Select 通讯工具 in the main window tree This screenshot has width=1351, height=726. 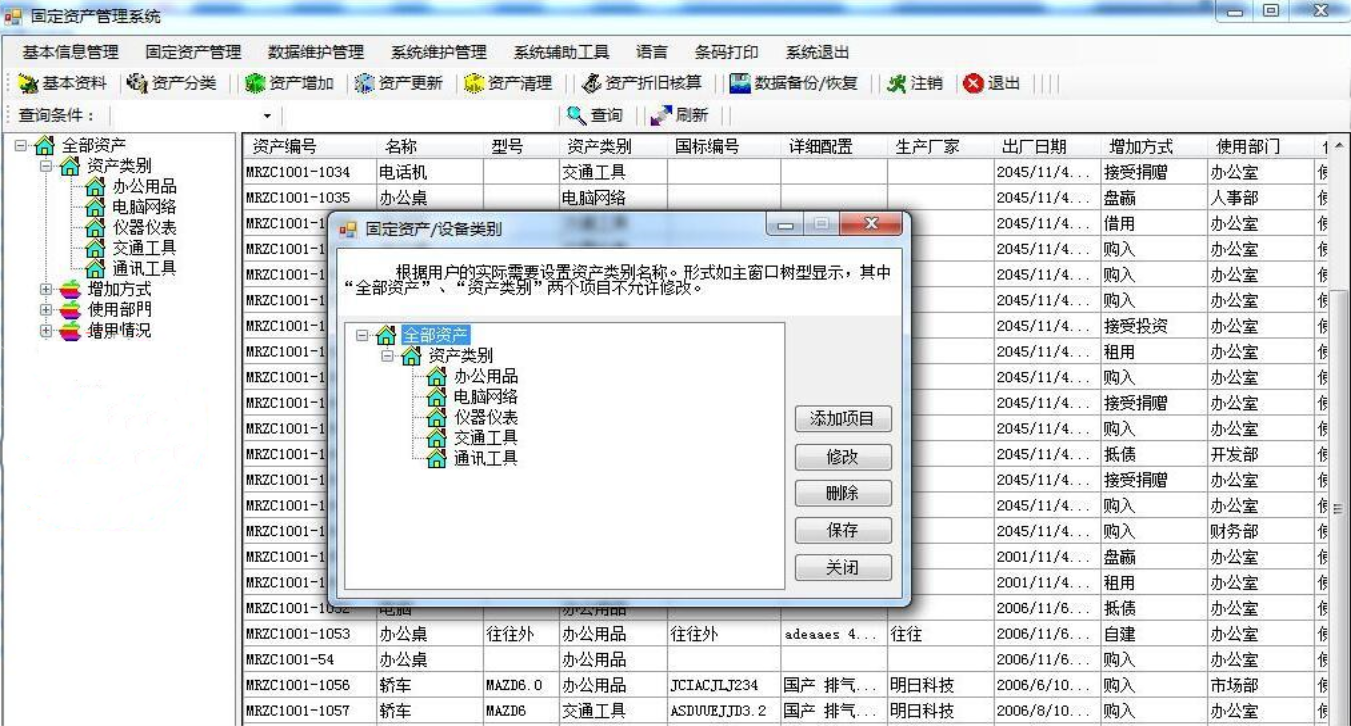(x=144, y=268)
